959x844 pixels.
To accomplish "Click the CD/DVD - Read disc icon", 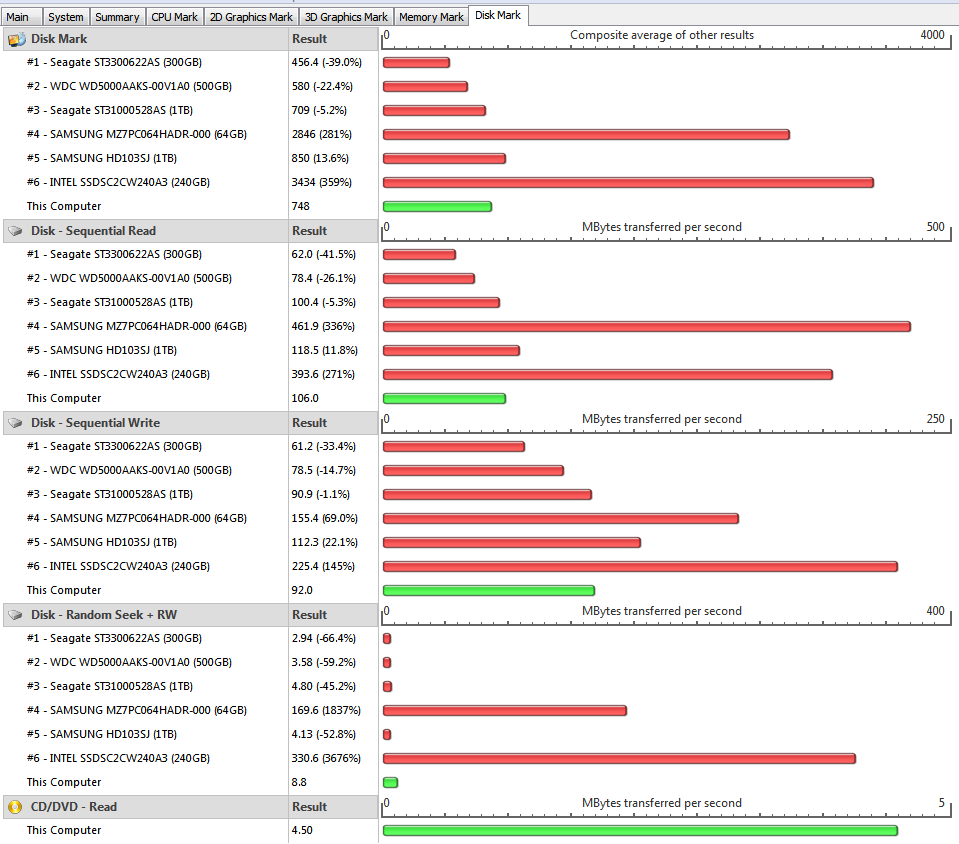I will (x=16, y=807).
